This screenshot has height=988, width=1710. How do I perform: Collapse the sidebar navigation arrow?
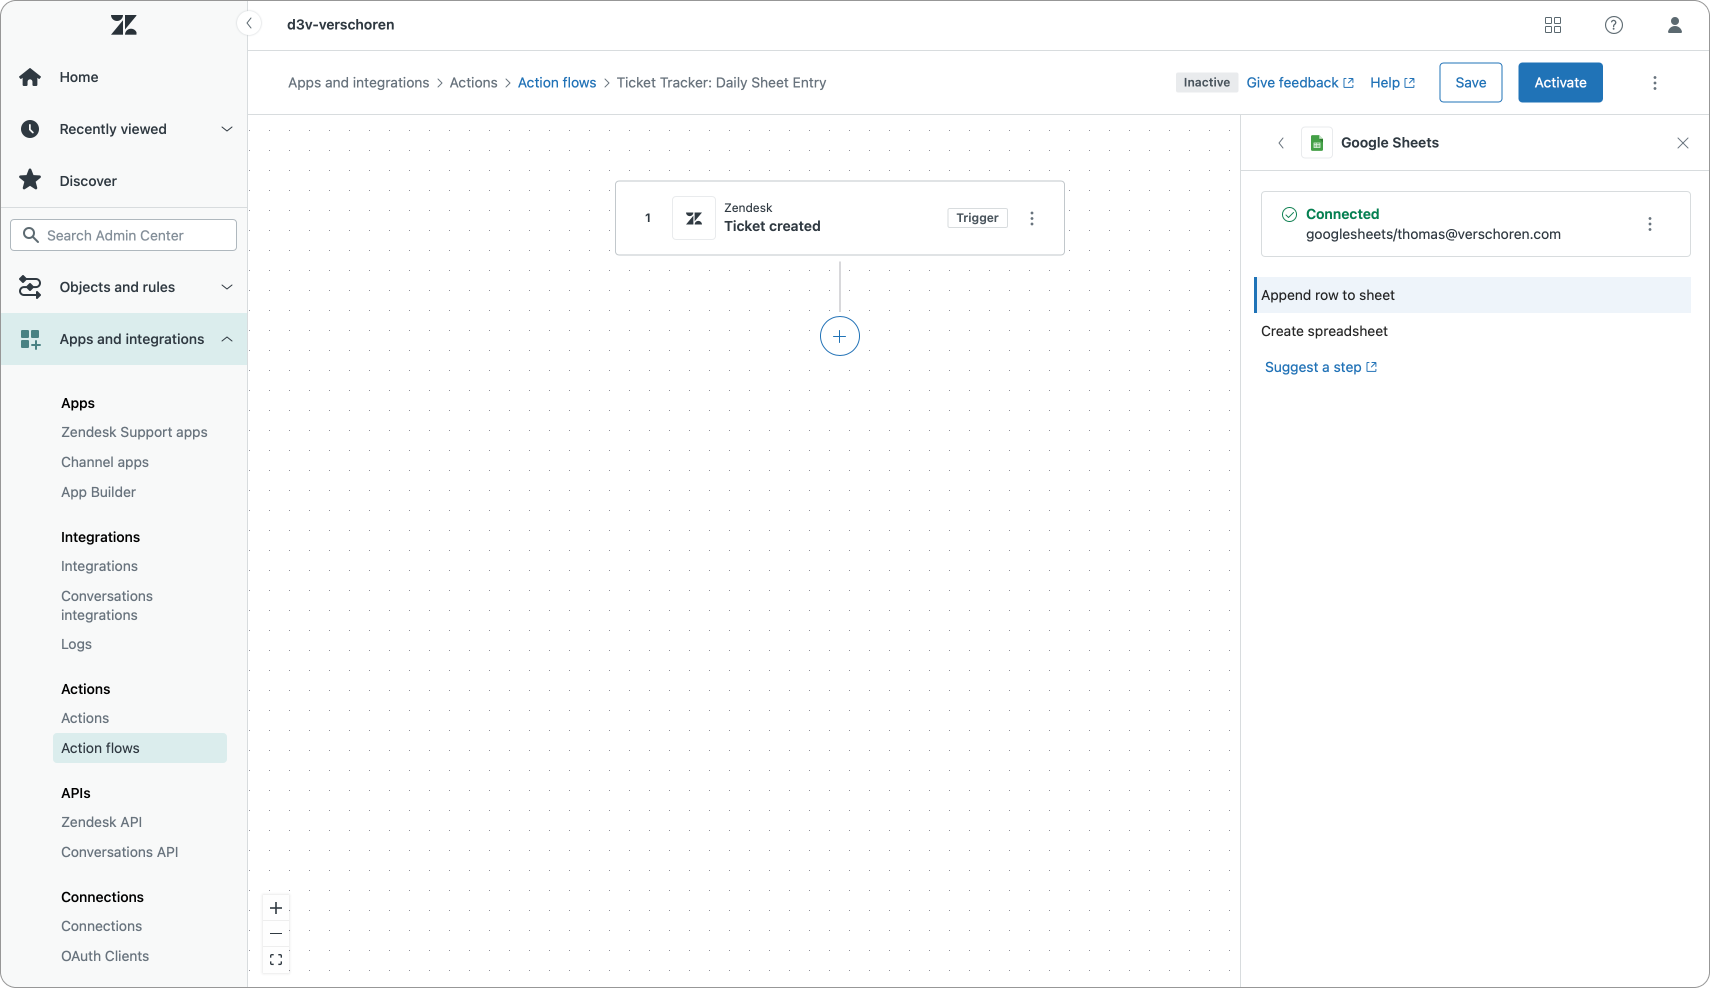(249, 24)
